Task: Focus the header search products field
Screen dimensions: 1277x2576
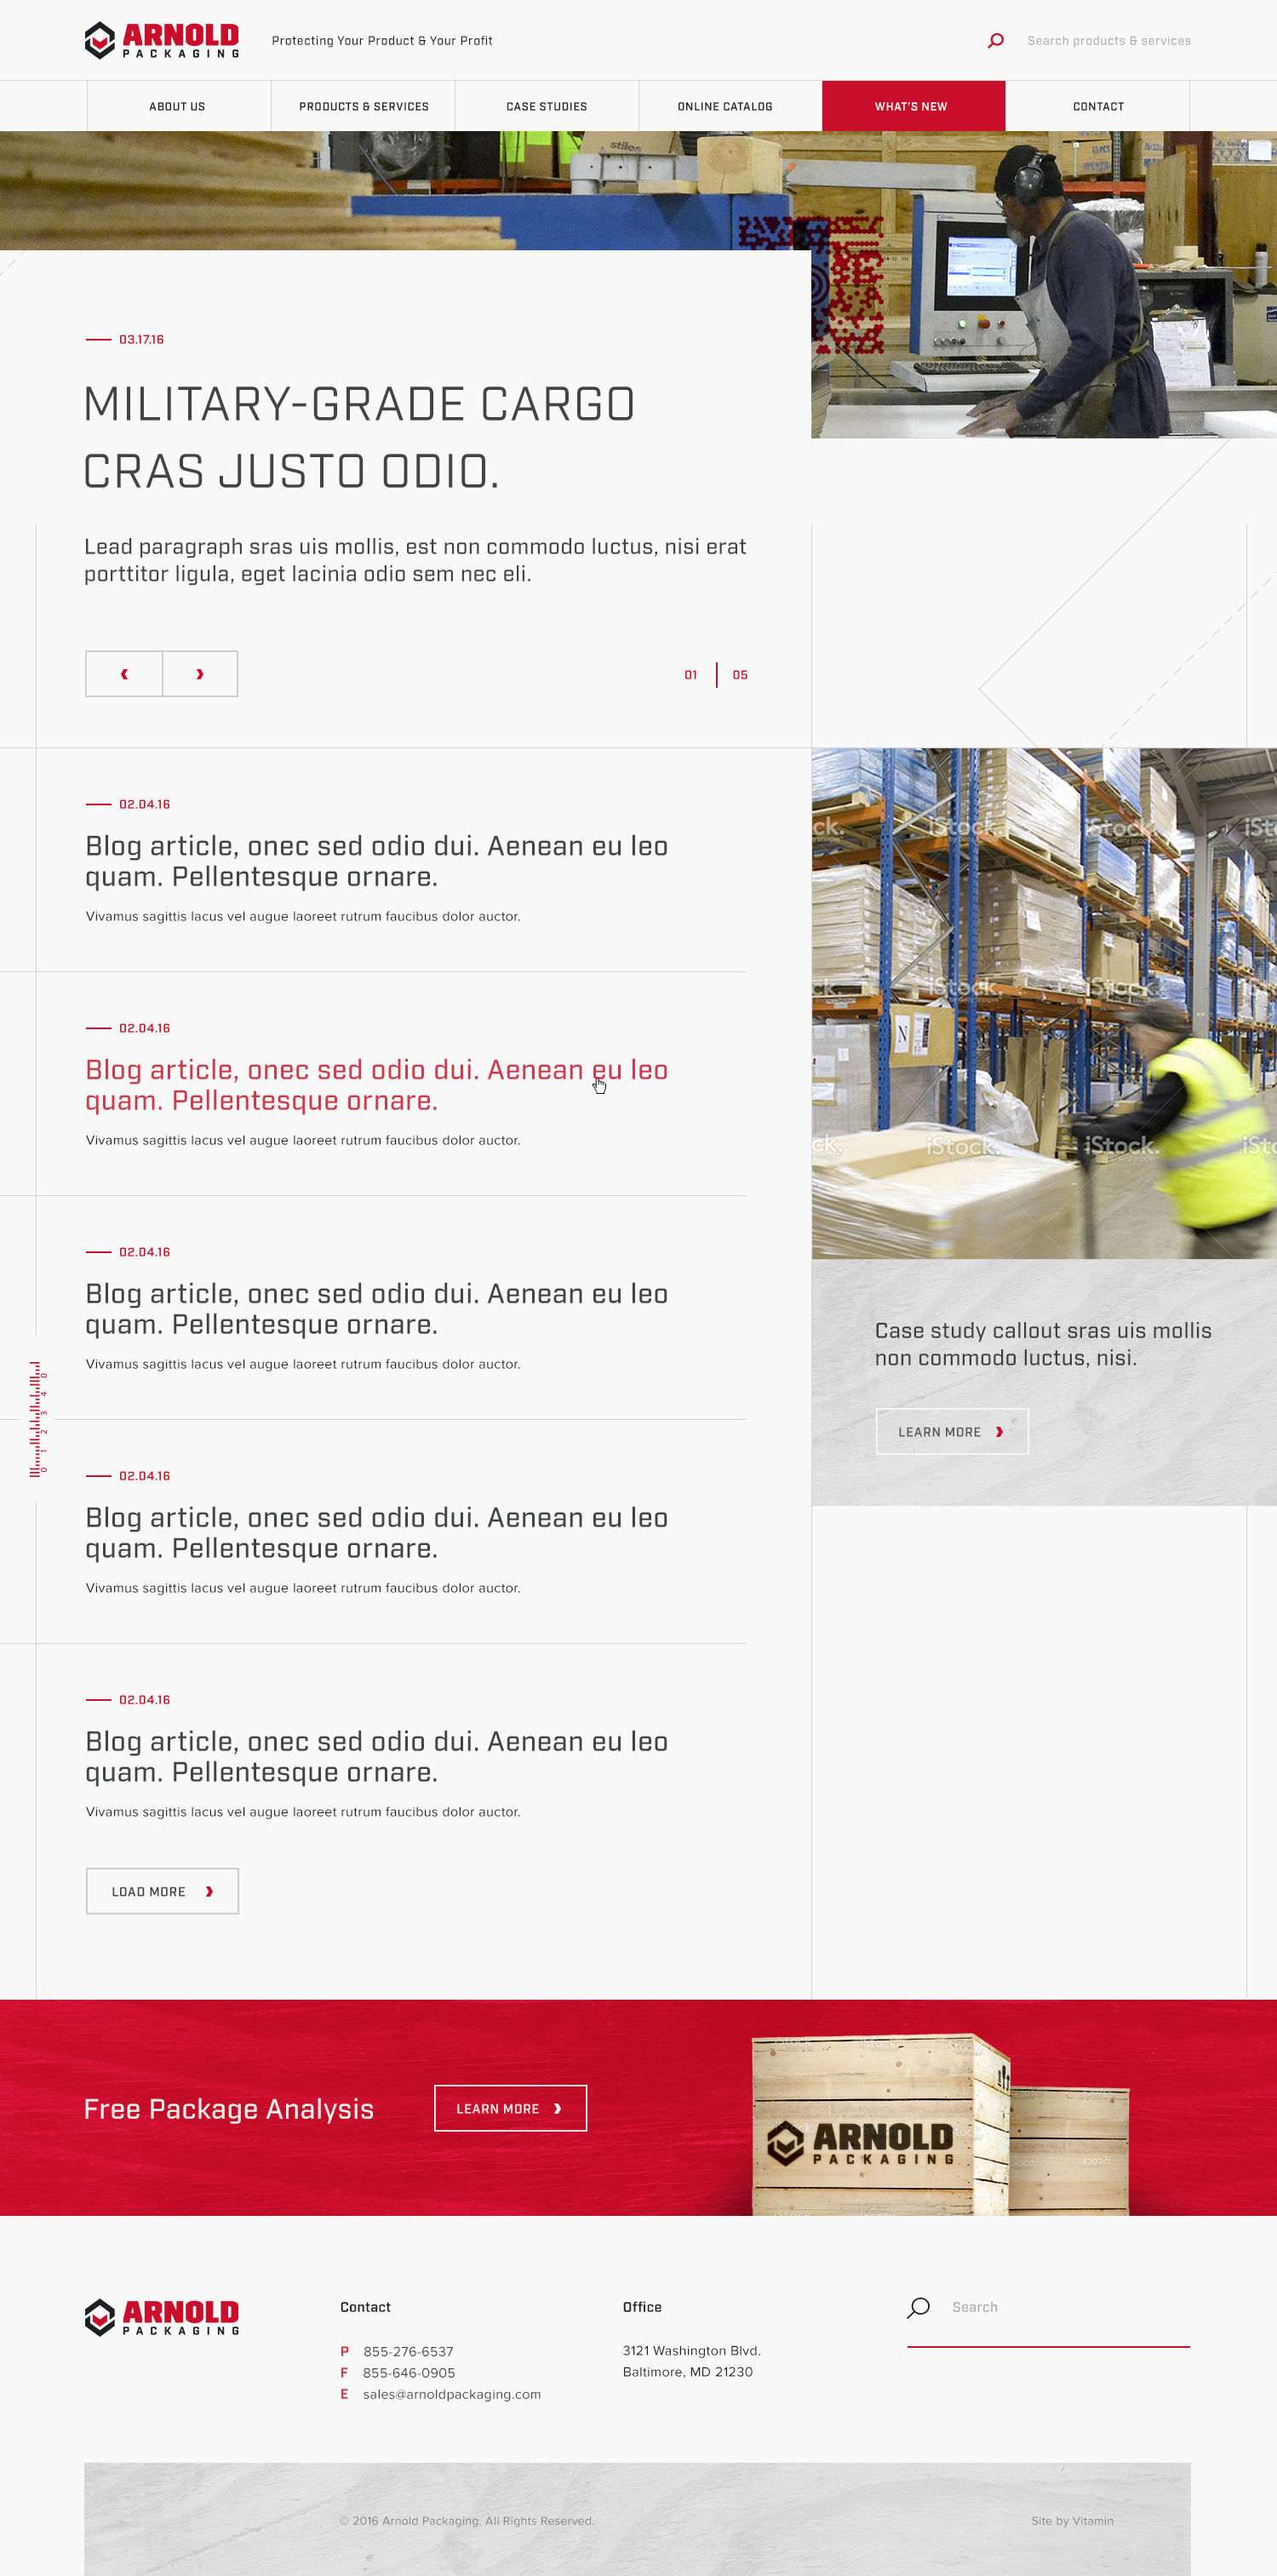Action: click(1108, 41)
